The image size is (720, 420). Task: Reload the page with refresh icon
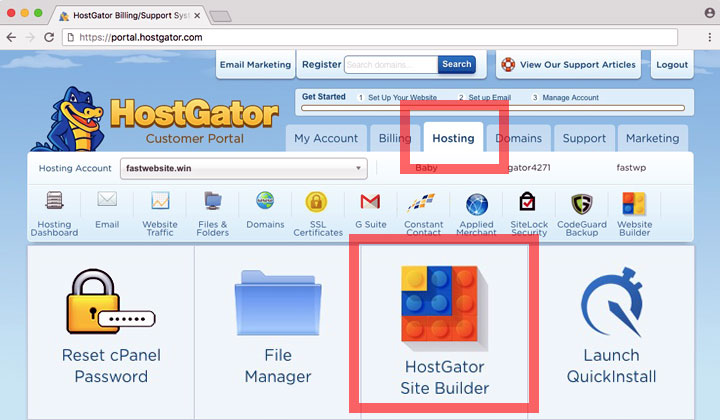coord(49,37)
